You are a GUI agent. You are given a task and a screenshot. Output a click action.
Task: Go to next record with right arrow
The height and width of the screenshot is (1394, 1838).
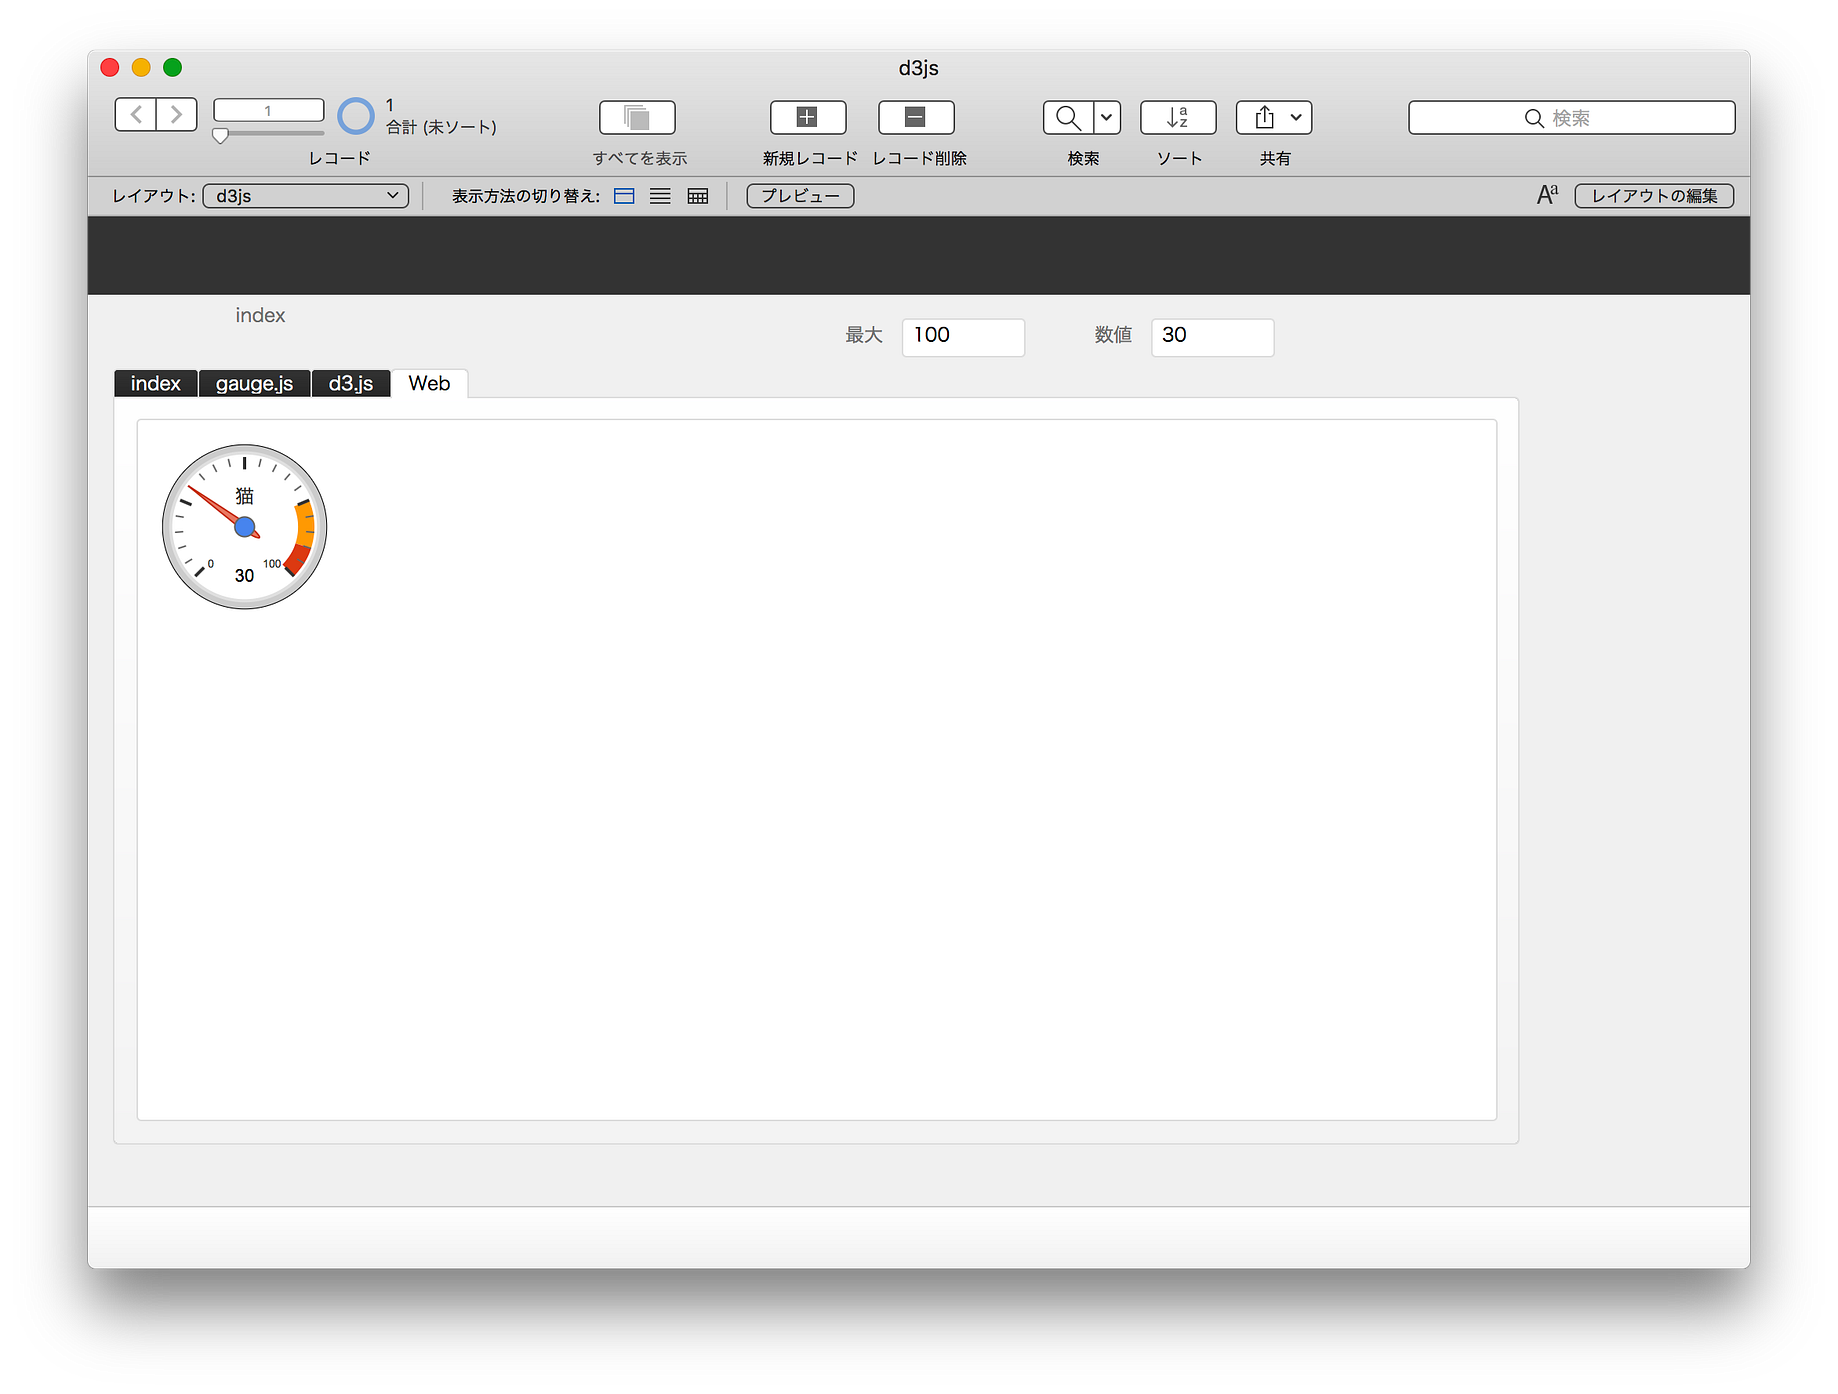[x=177, y=114]
